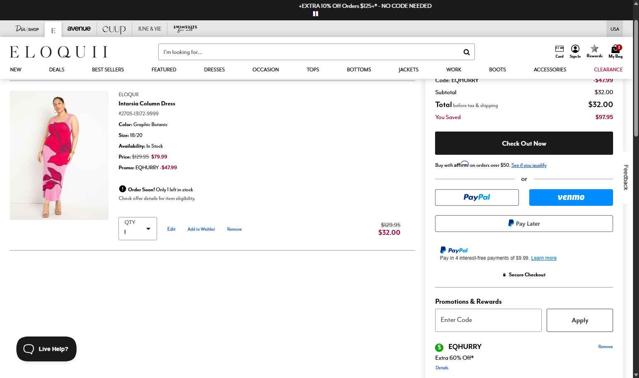Image resolution: width=639 pixels, height=378 pixels.
Task: Add the dress to Wishlist
Action: [x=201, y=229]
